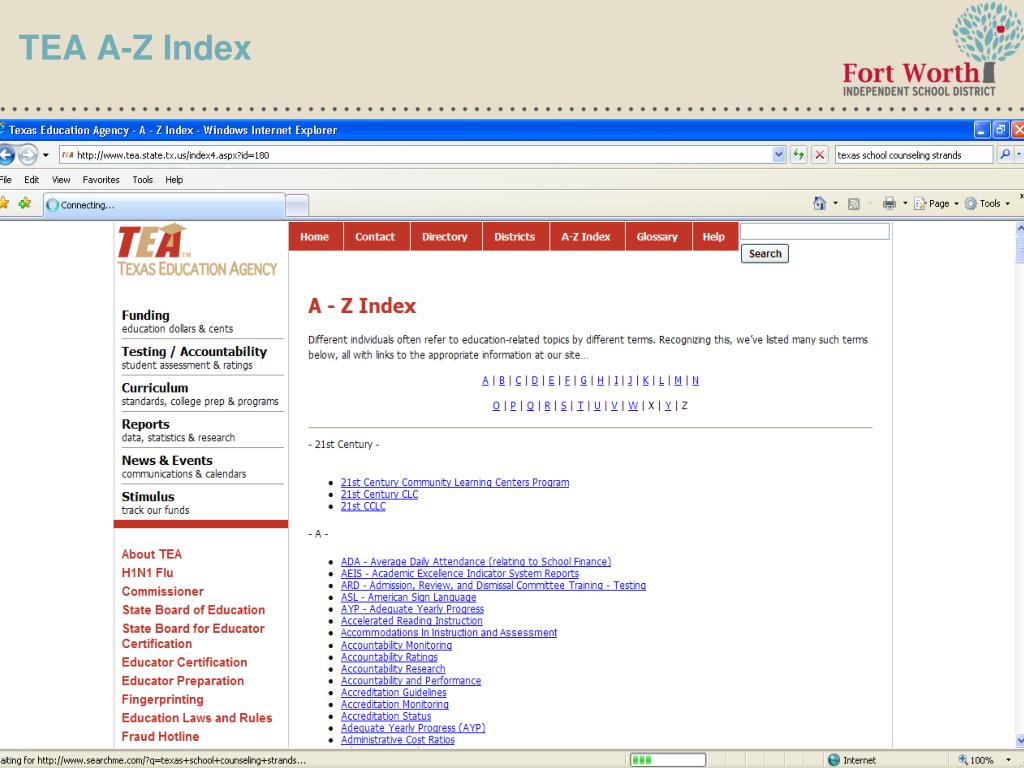
Task: Open a new blank tab button
Action: click(x=297, y=206)
